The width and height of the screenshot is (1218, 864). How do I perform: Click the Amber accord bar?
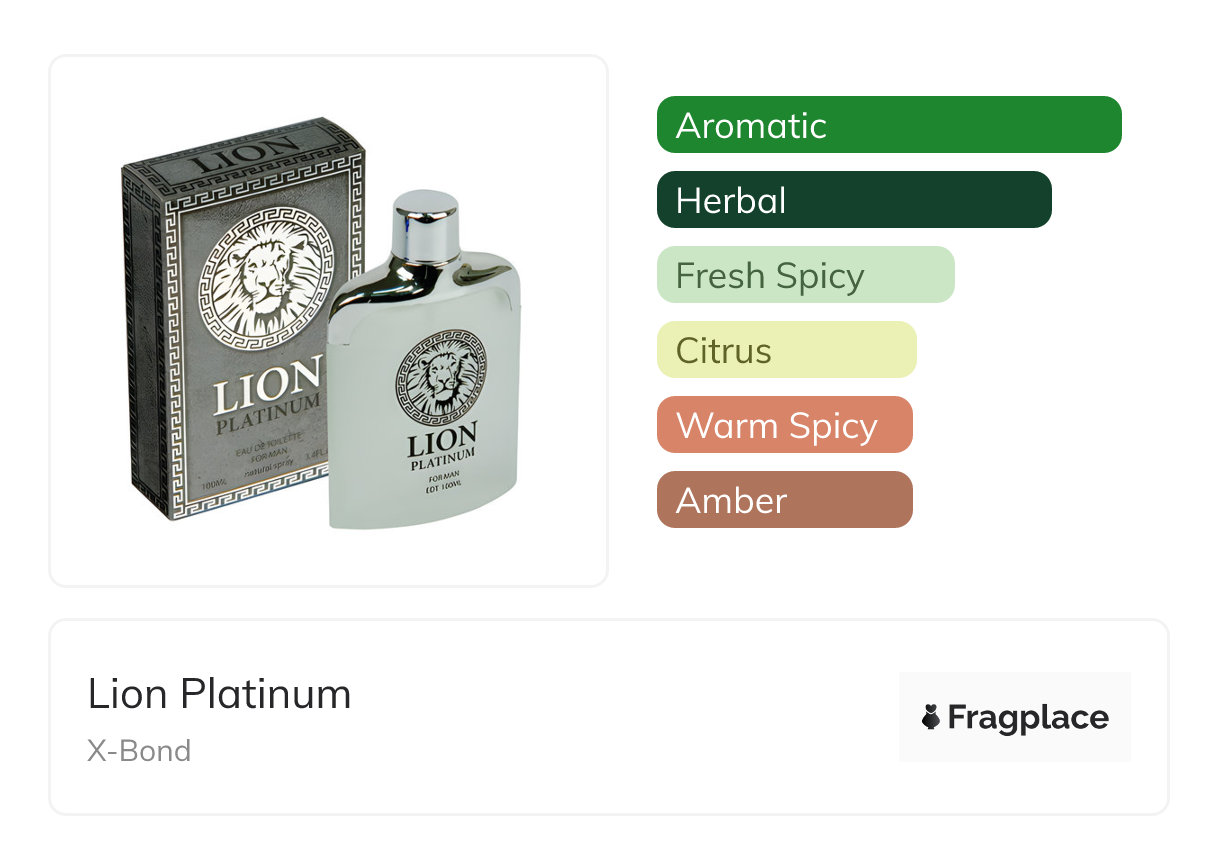(784, 500)
